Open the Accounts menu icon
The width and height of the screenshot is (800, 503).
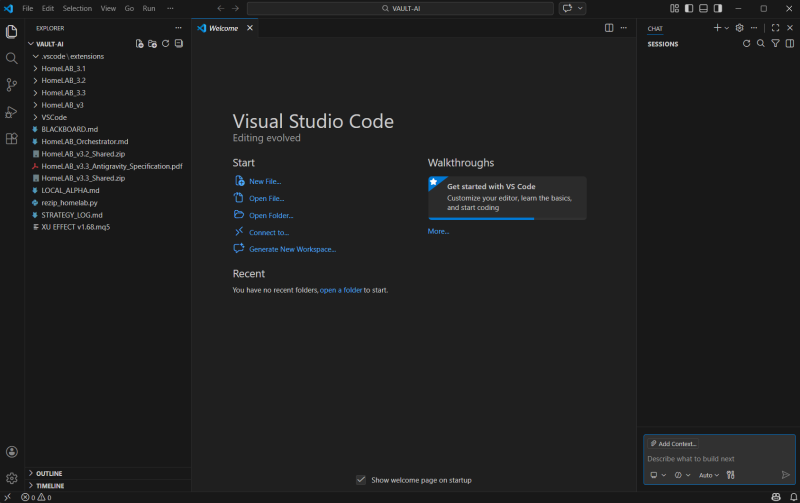11,452
